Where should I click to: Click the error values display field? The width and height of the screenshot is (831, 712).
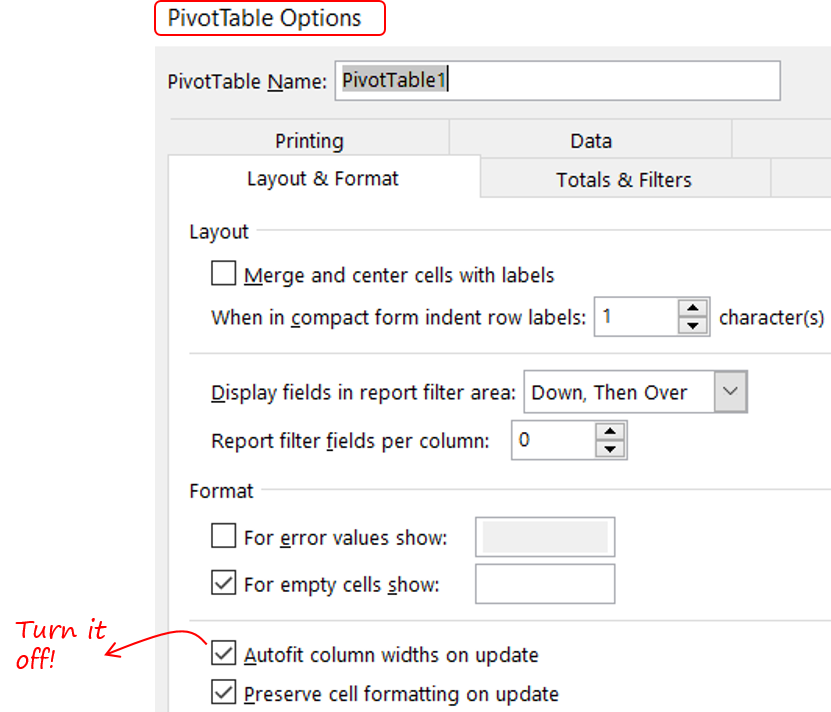coord(544,537)
